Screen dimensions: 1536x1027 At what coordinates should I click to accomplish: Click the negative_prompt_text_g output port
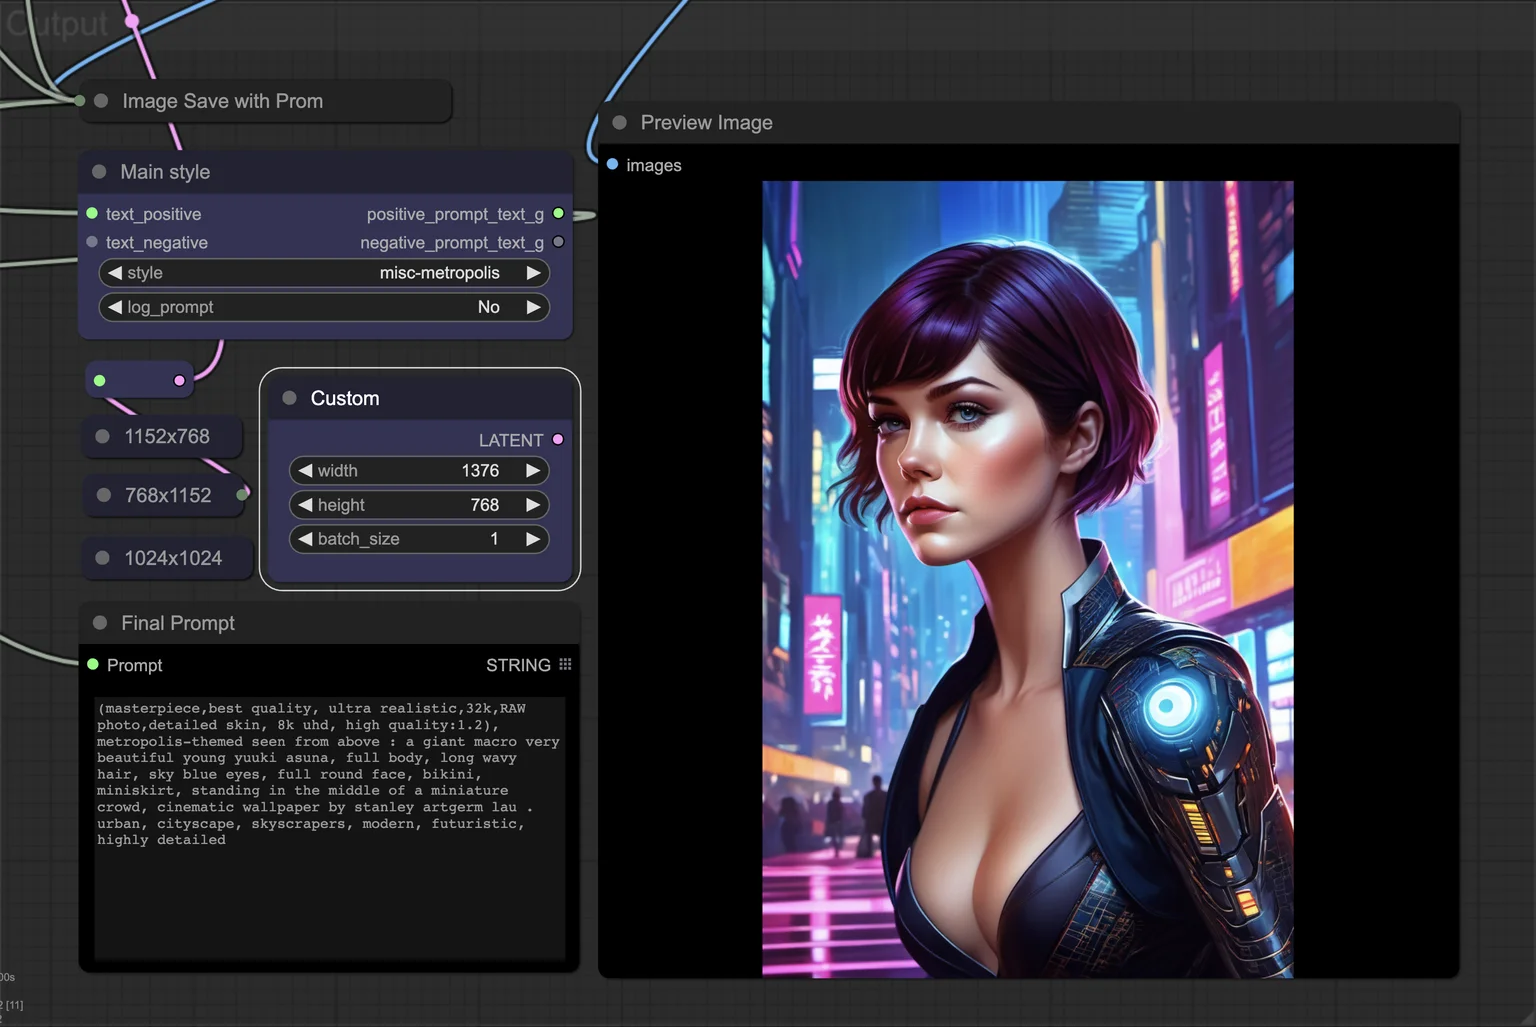coord(558,242)
